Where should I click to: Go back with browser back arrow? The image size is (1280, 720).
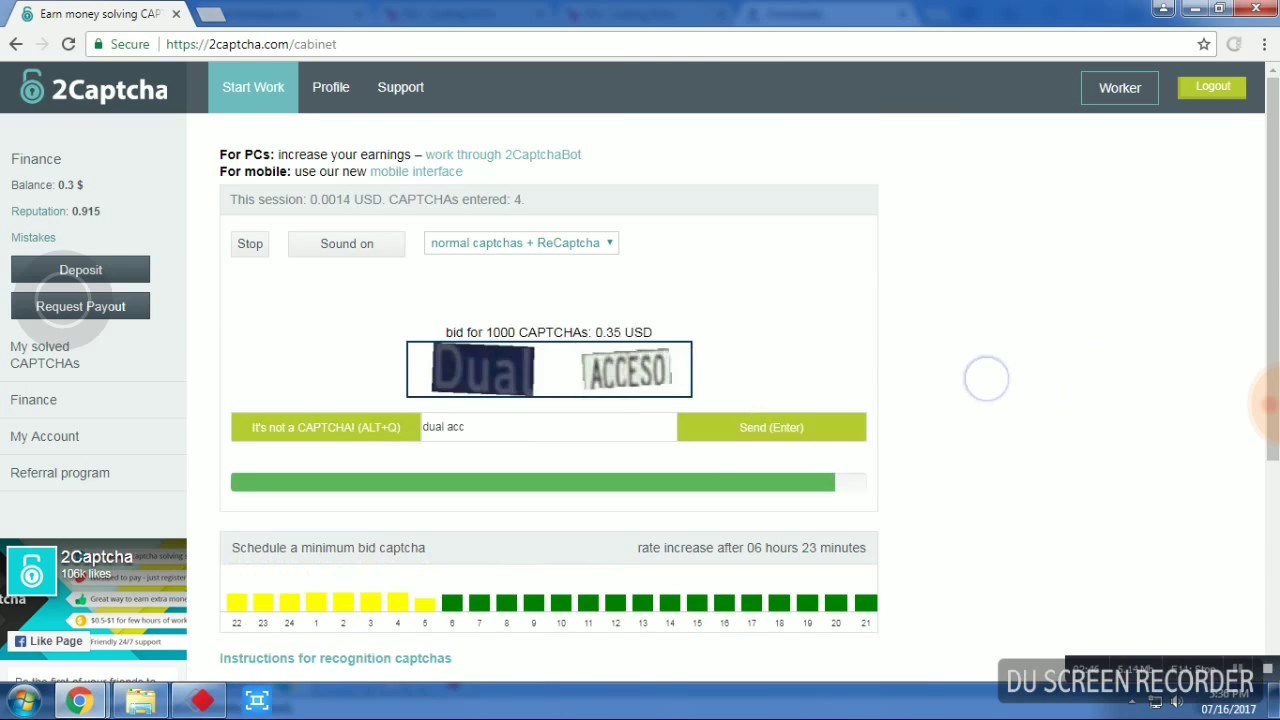[16, 44]
